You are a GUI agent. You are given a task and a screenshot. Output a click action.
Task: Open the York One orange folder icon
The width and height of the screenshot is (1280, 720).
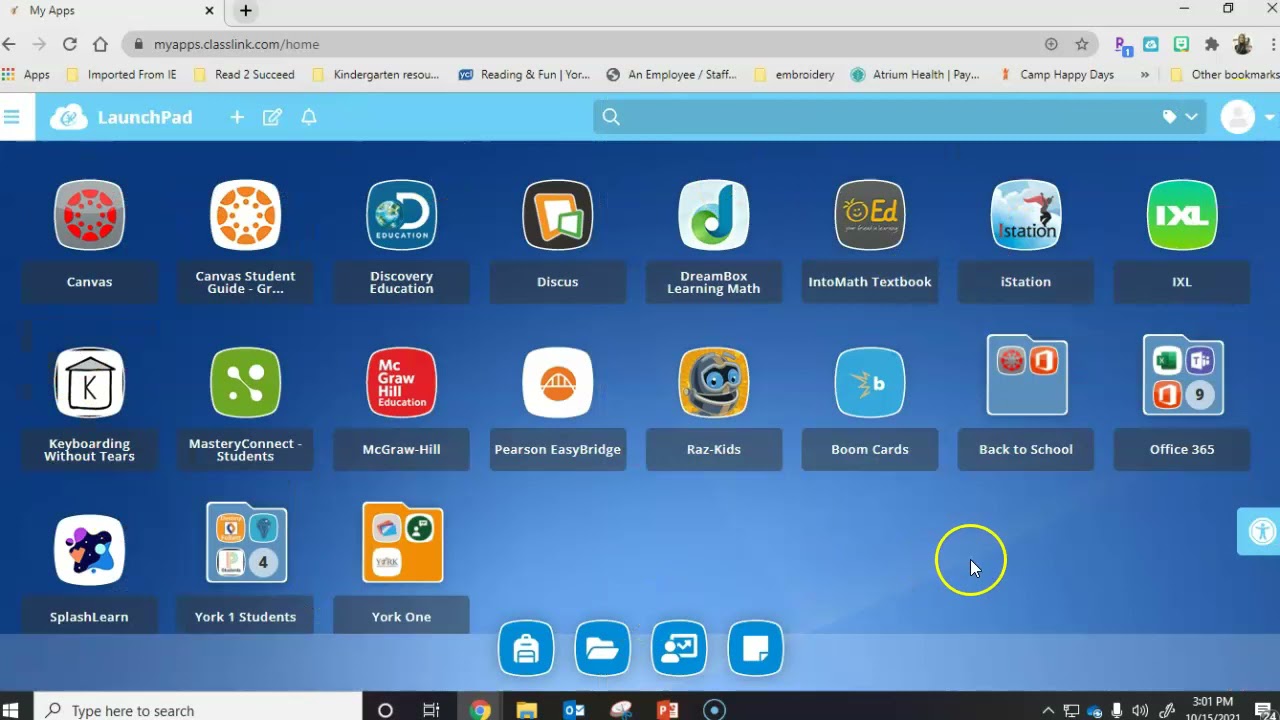(x=402, y=542)
